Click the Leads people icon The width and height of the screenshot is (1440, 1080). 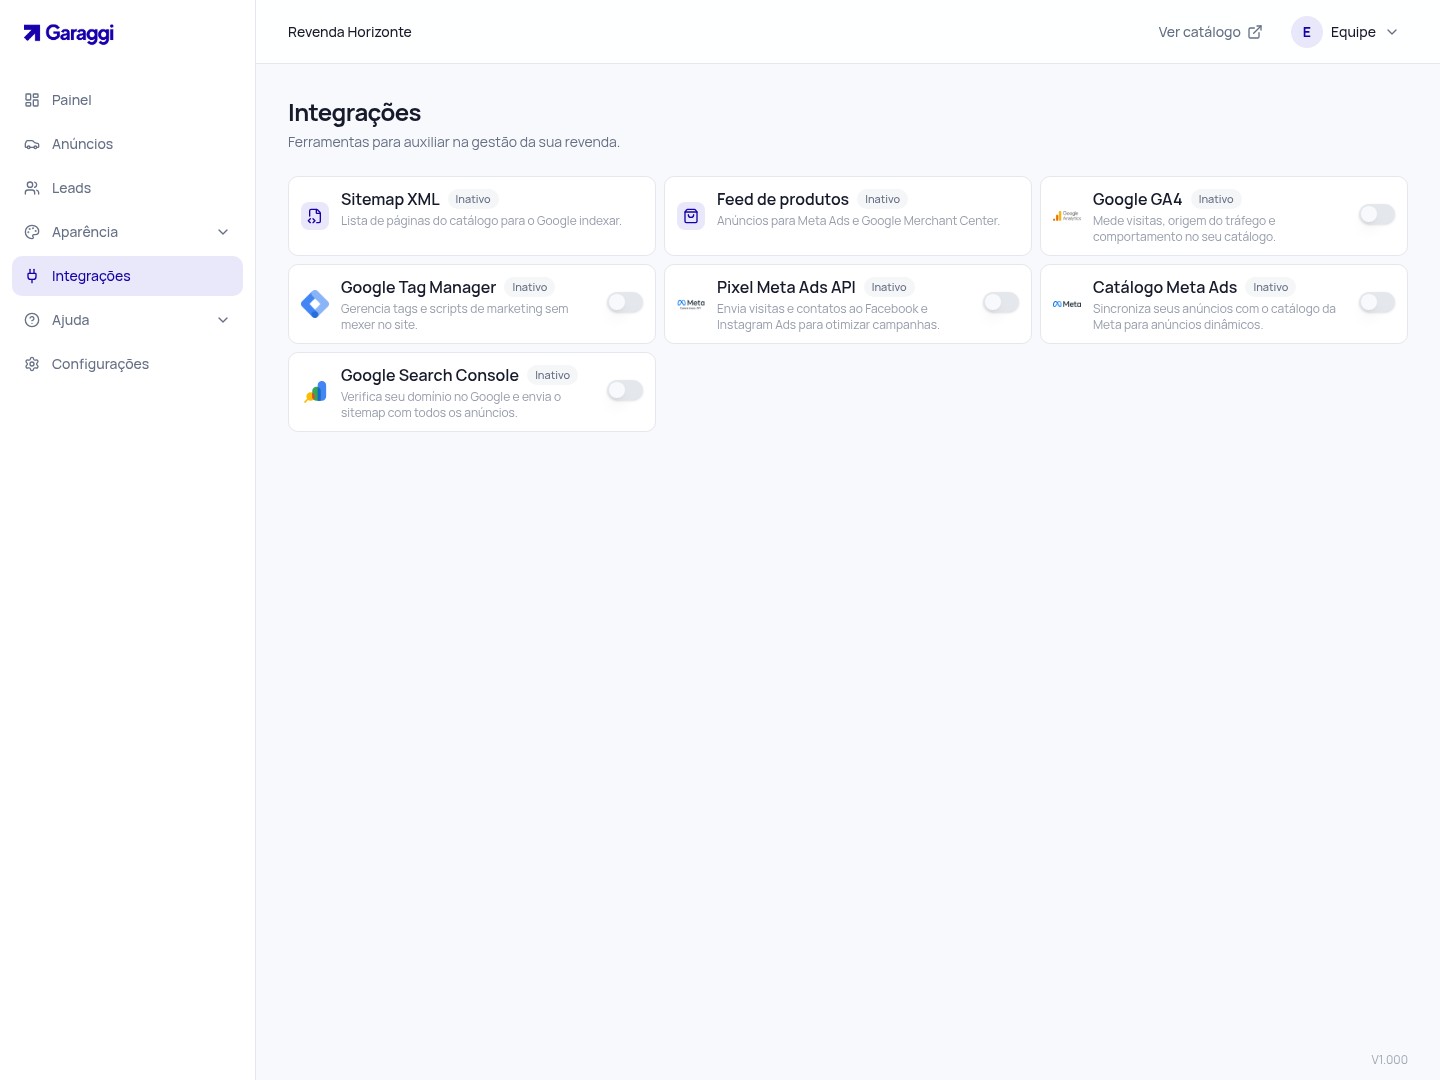32,188
